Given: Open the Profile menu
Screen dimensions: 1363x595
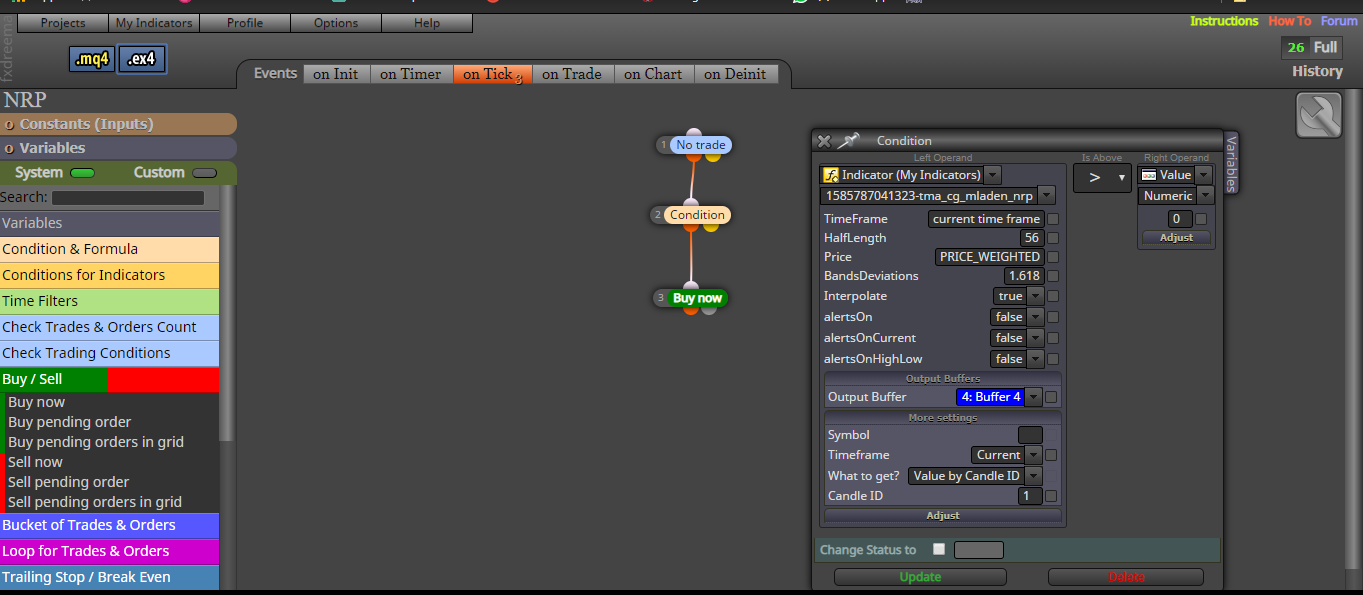Looking at the screenshot, I should [x=245, y=23].
